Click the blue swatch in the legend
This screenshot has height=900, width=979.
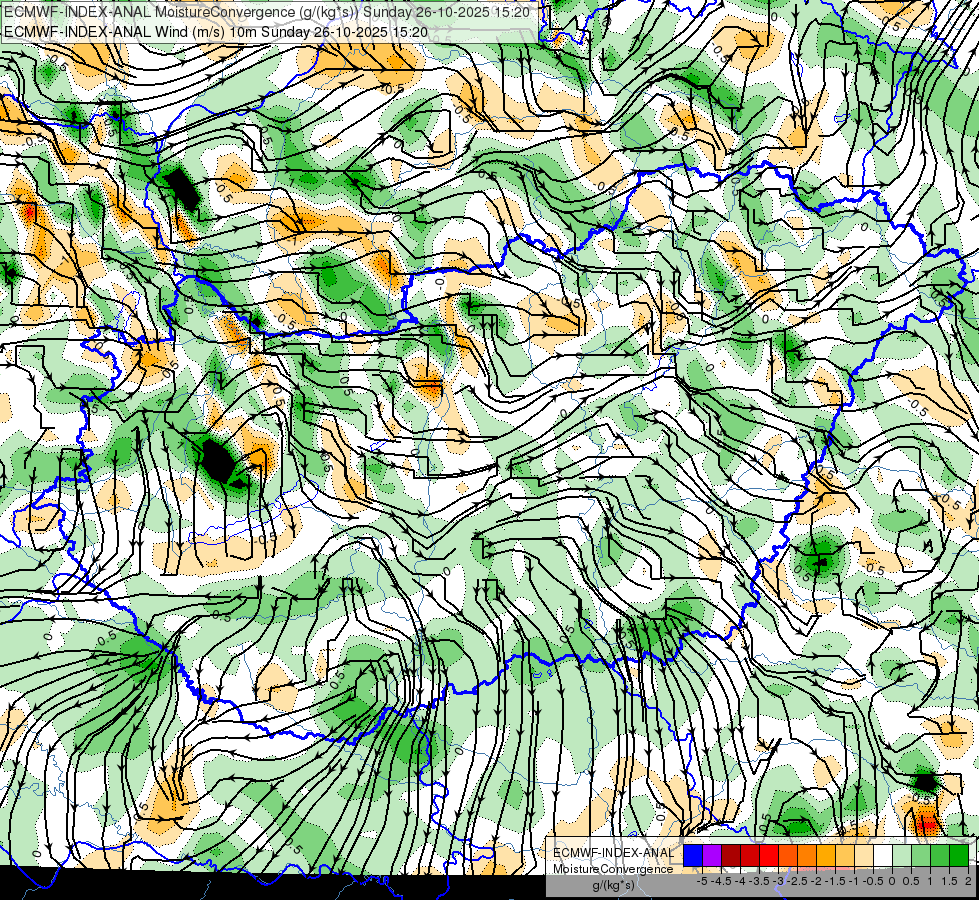coord(693,856)
